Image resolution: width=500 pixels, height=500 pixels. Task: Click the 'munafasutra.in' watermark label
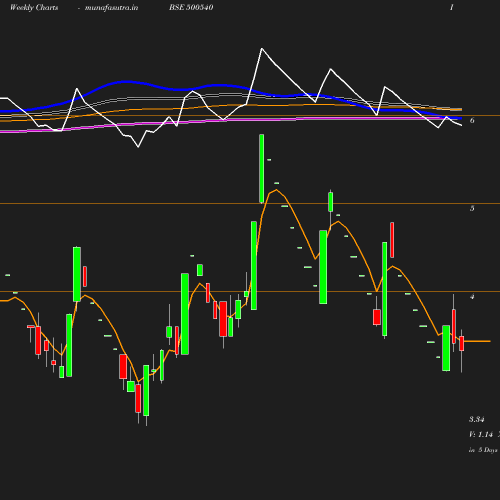111,8
